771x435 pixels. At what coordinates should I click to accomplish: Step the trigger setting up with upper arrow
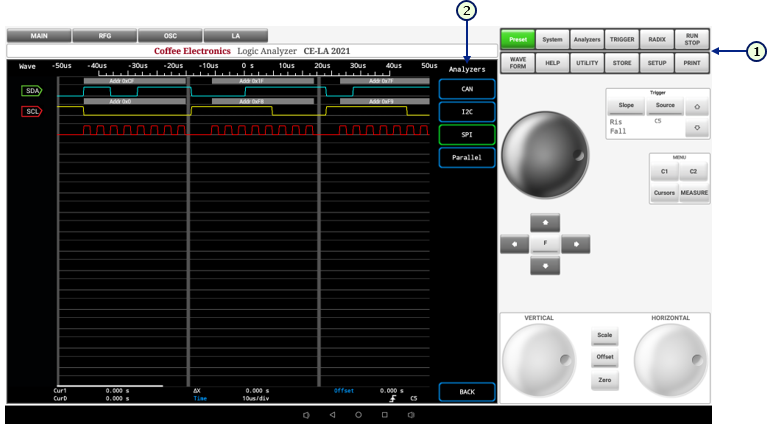tap(696, 105)
